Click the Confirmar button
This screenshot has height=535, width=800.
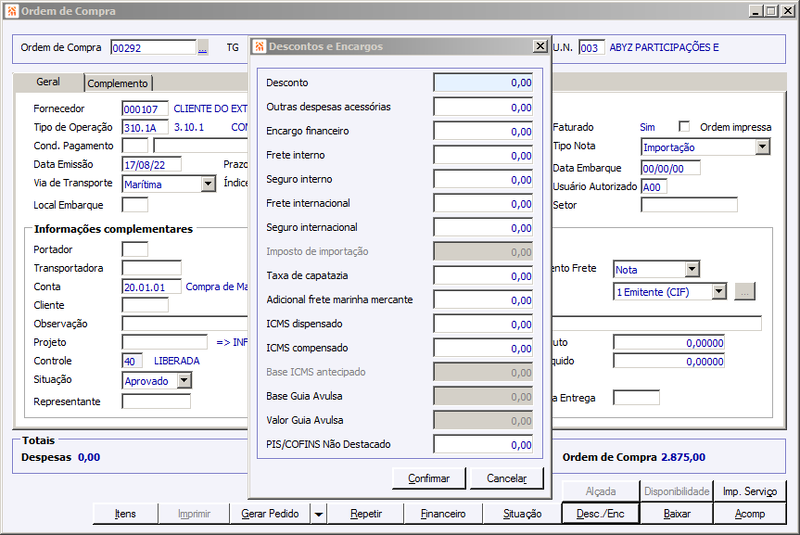point(429,478)
